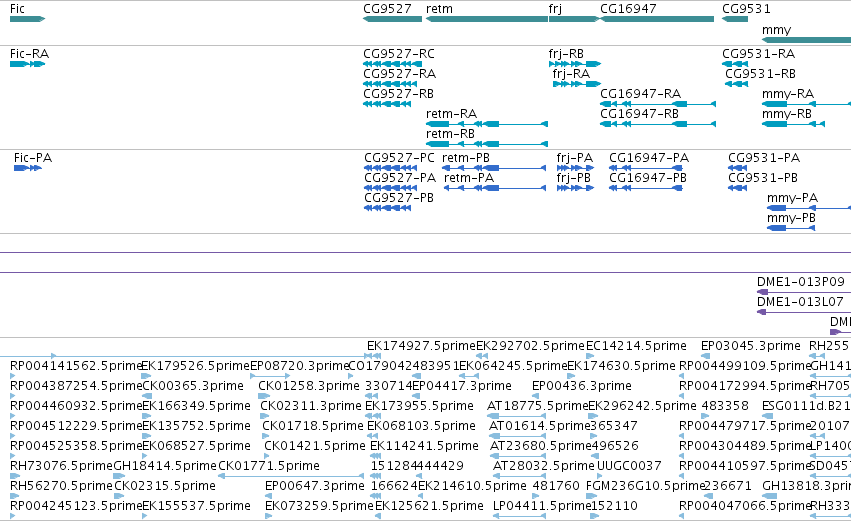The height and width of the screenshot is (521, 851).
Task: Open the CG16947-PA protein label
Action: (649, 158)
